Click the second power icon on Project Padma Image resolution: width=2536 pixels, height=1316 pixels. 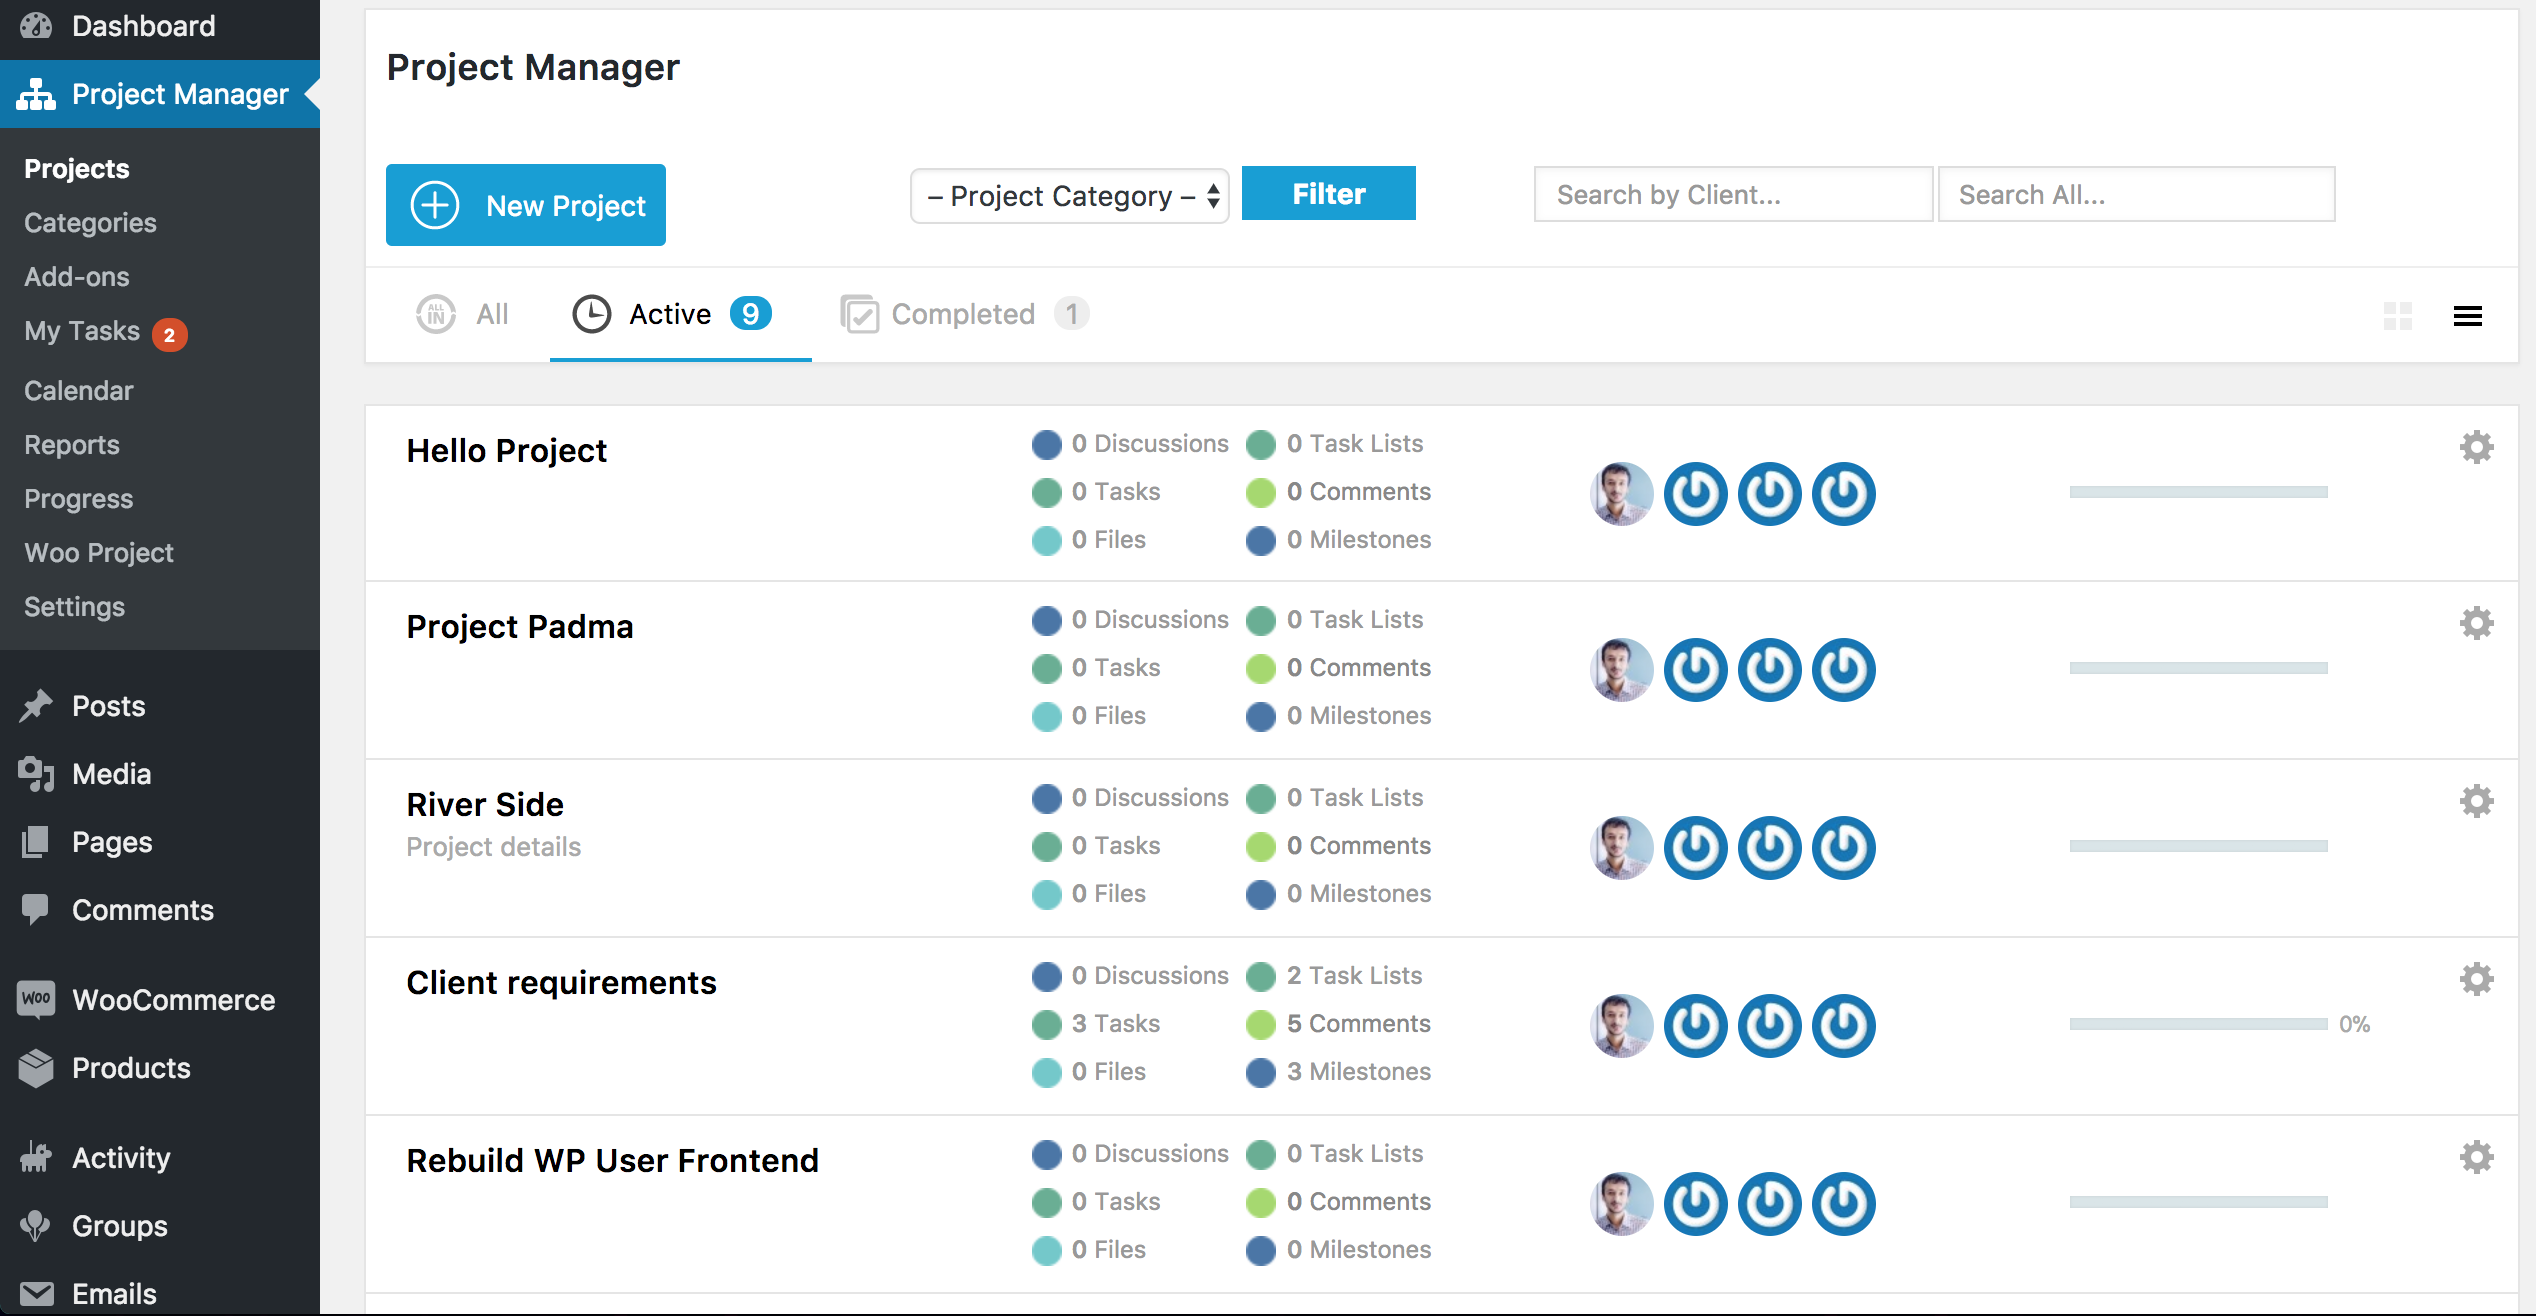(1769, 669)
